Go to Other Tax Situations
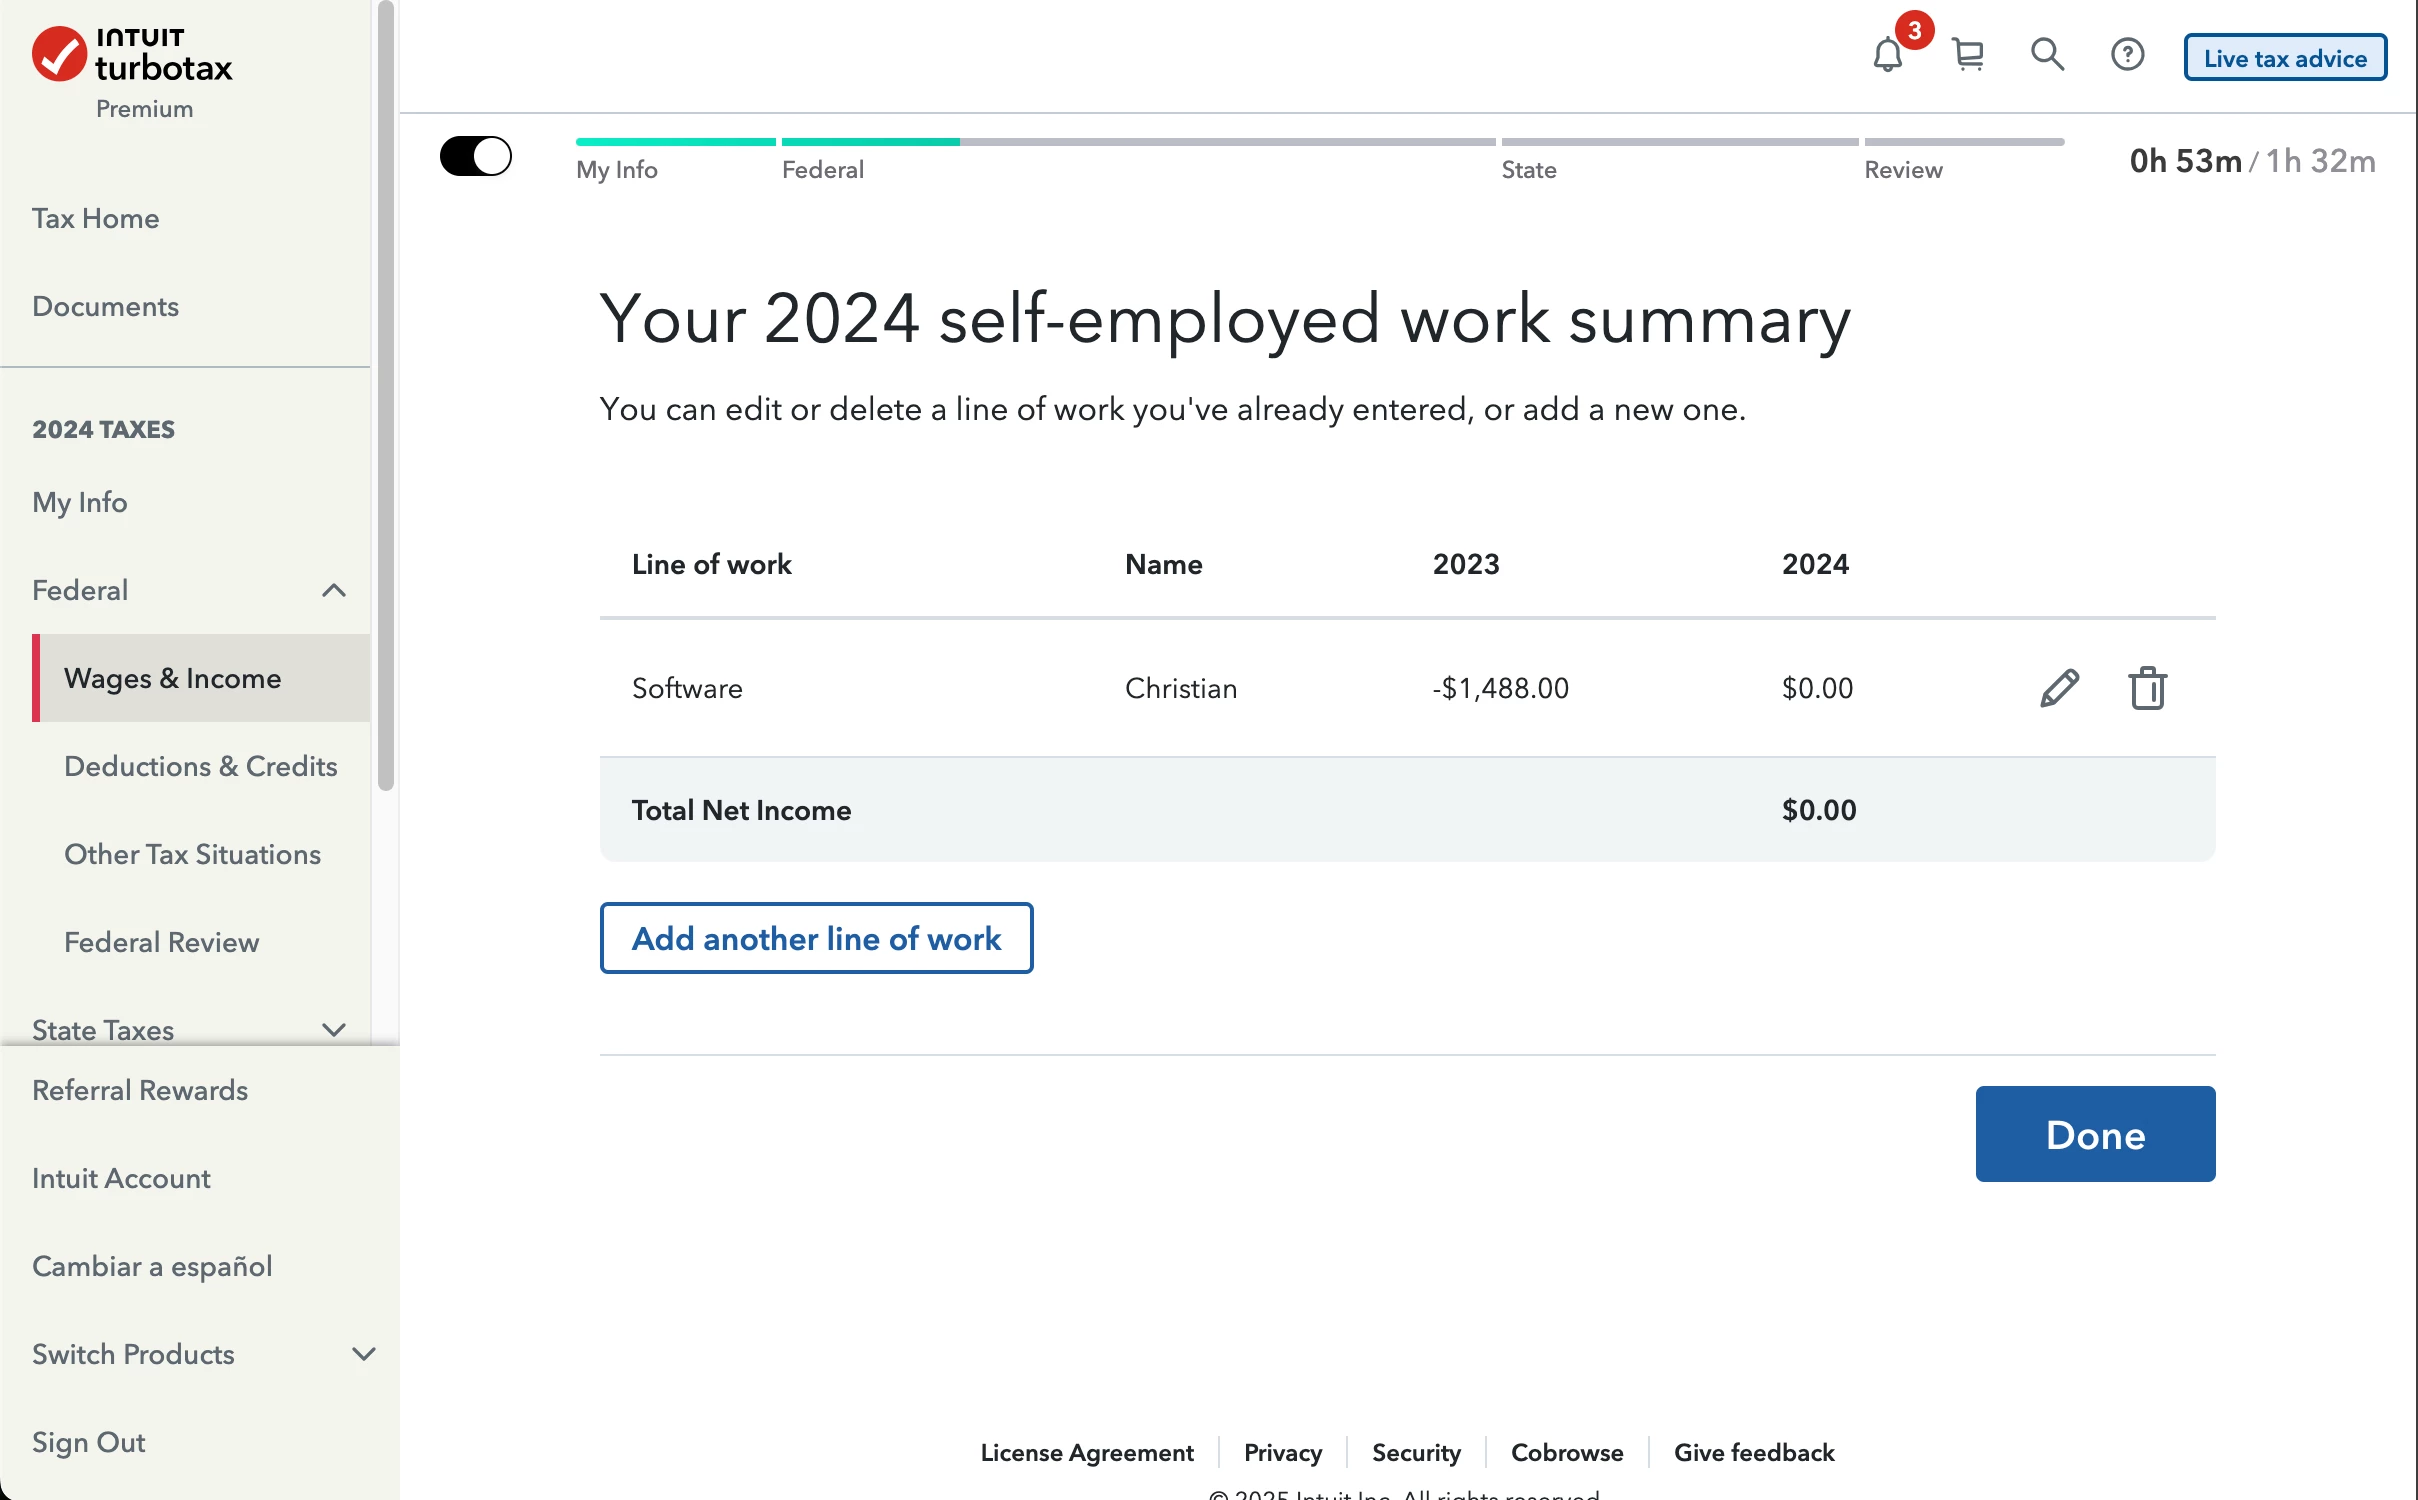Image resolution: width=2418 pixels, height=1500 pixels. click(192, 854)
